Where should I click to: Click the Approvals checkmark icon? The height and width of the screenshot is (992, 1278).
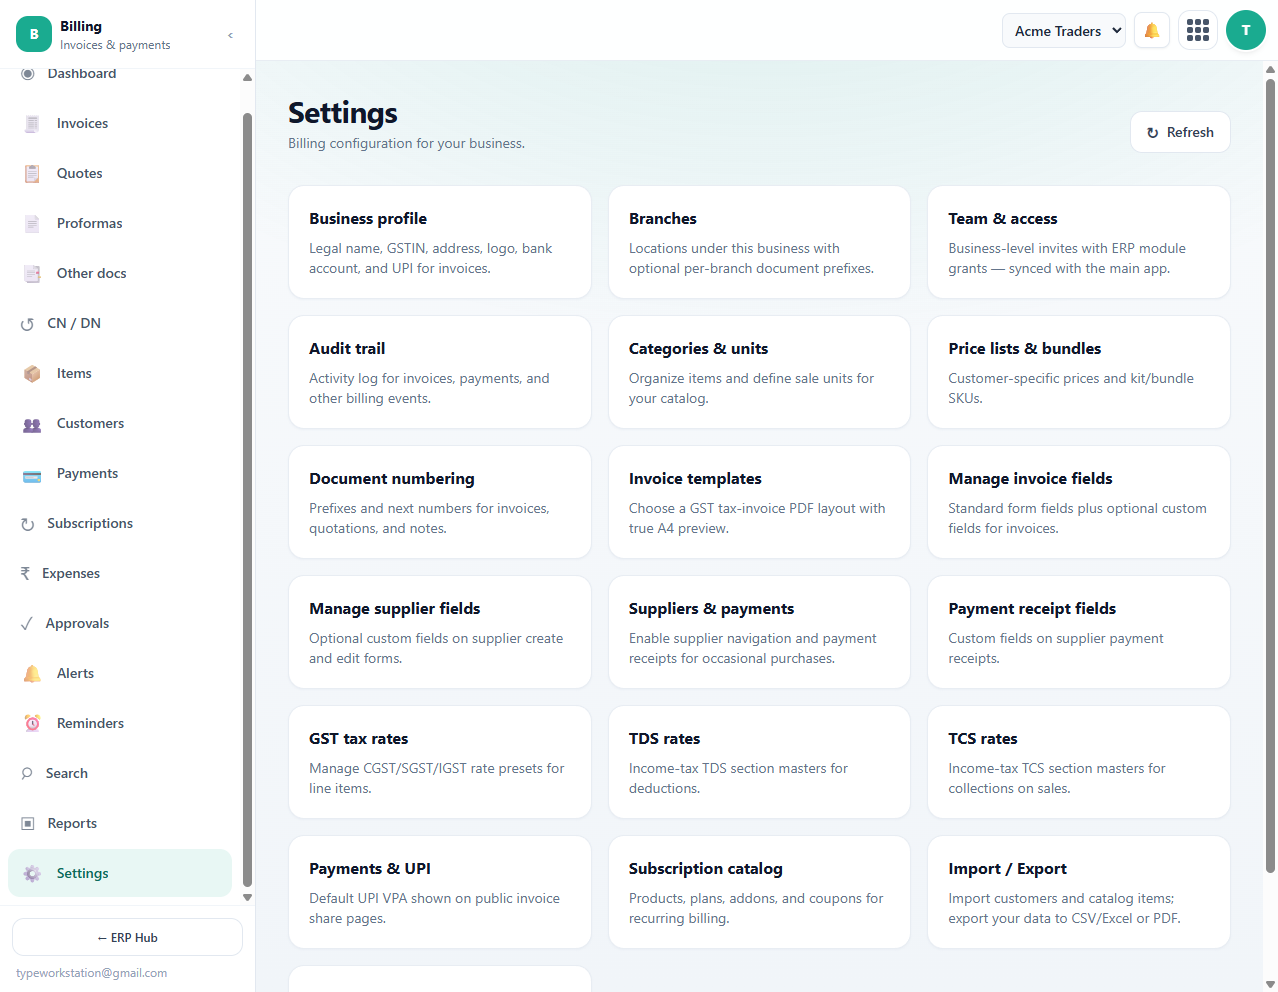point(26,624)
